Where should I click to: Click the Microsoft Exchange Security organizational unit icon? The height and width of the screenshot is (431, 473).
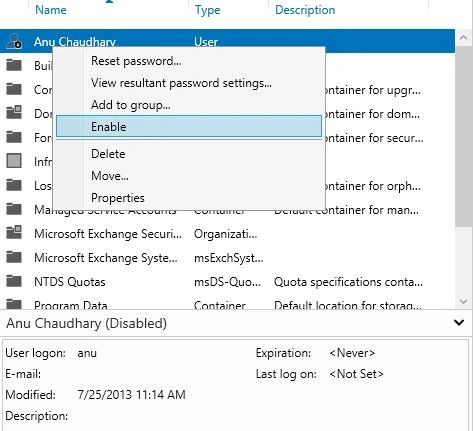[x=14, y=233]
